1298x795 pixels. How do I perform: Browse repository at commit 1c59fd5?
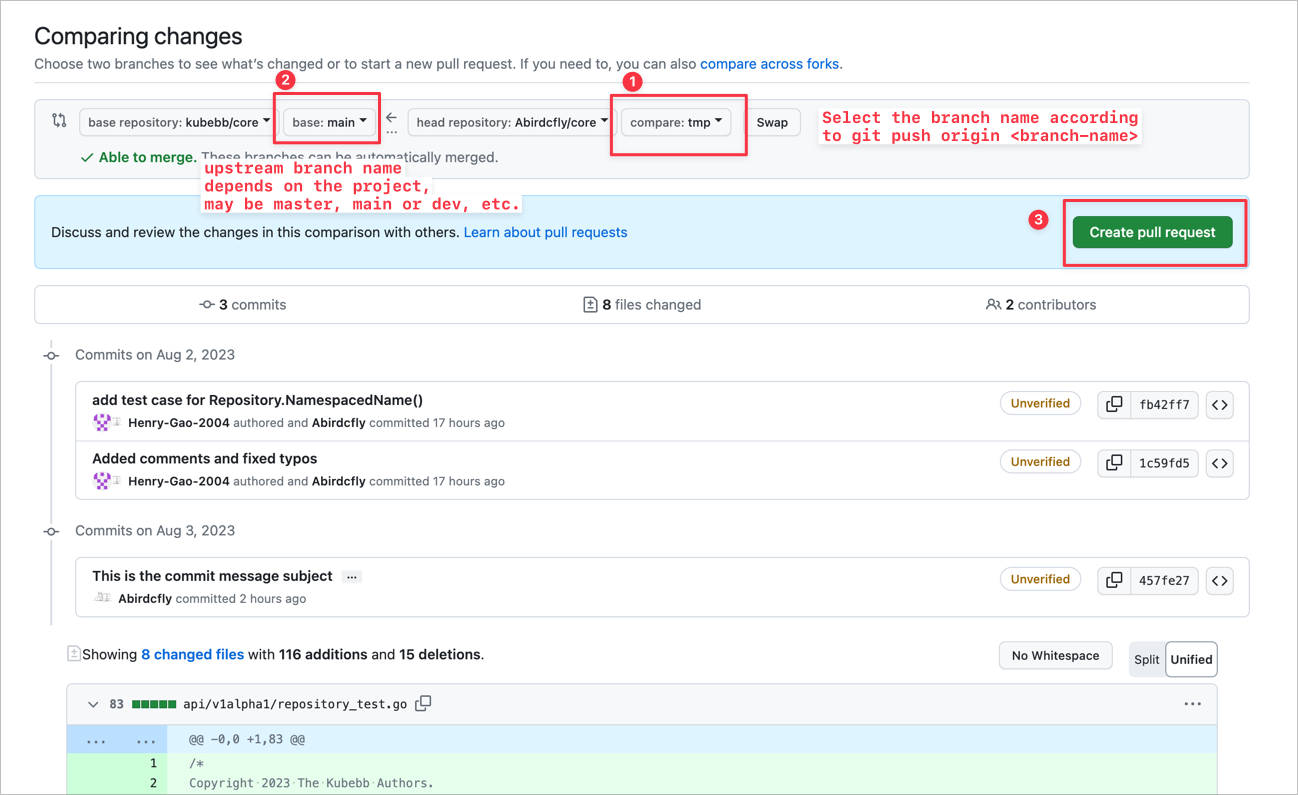click(1219, 463)
